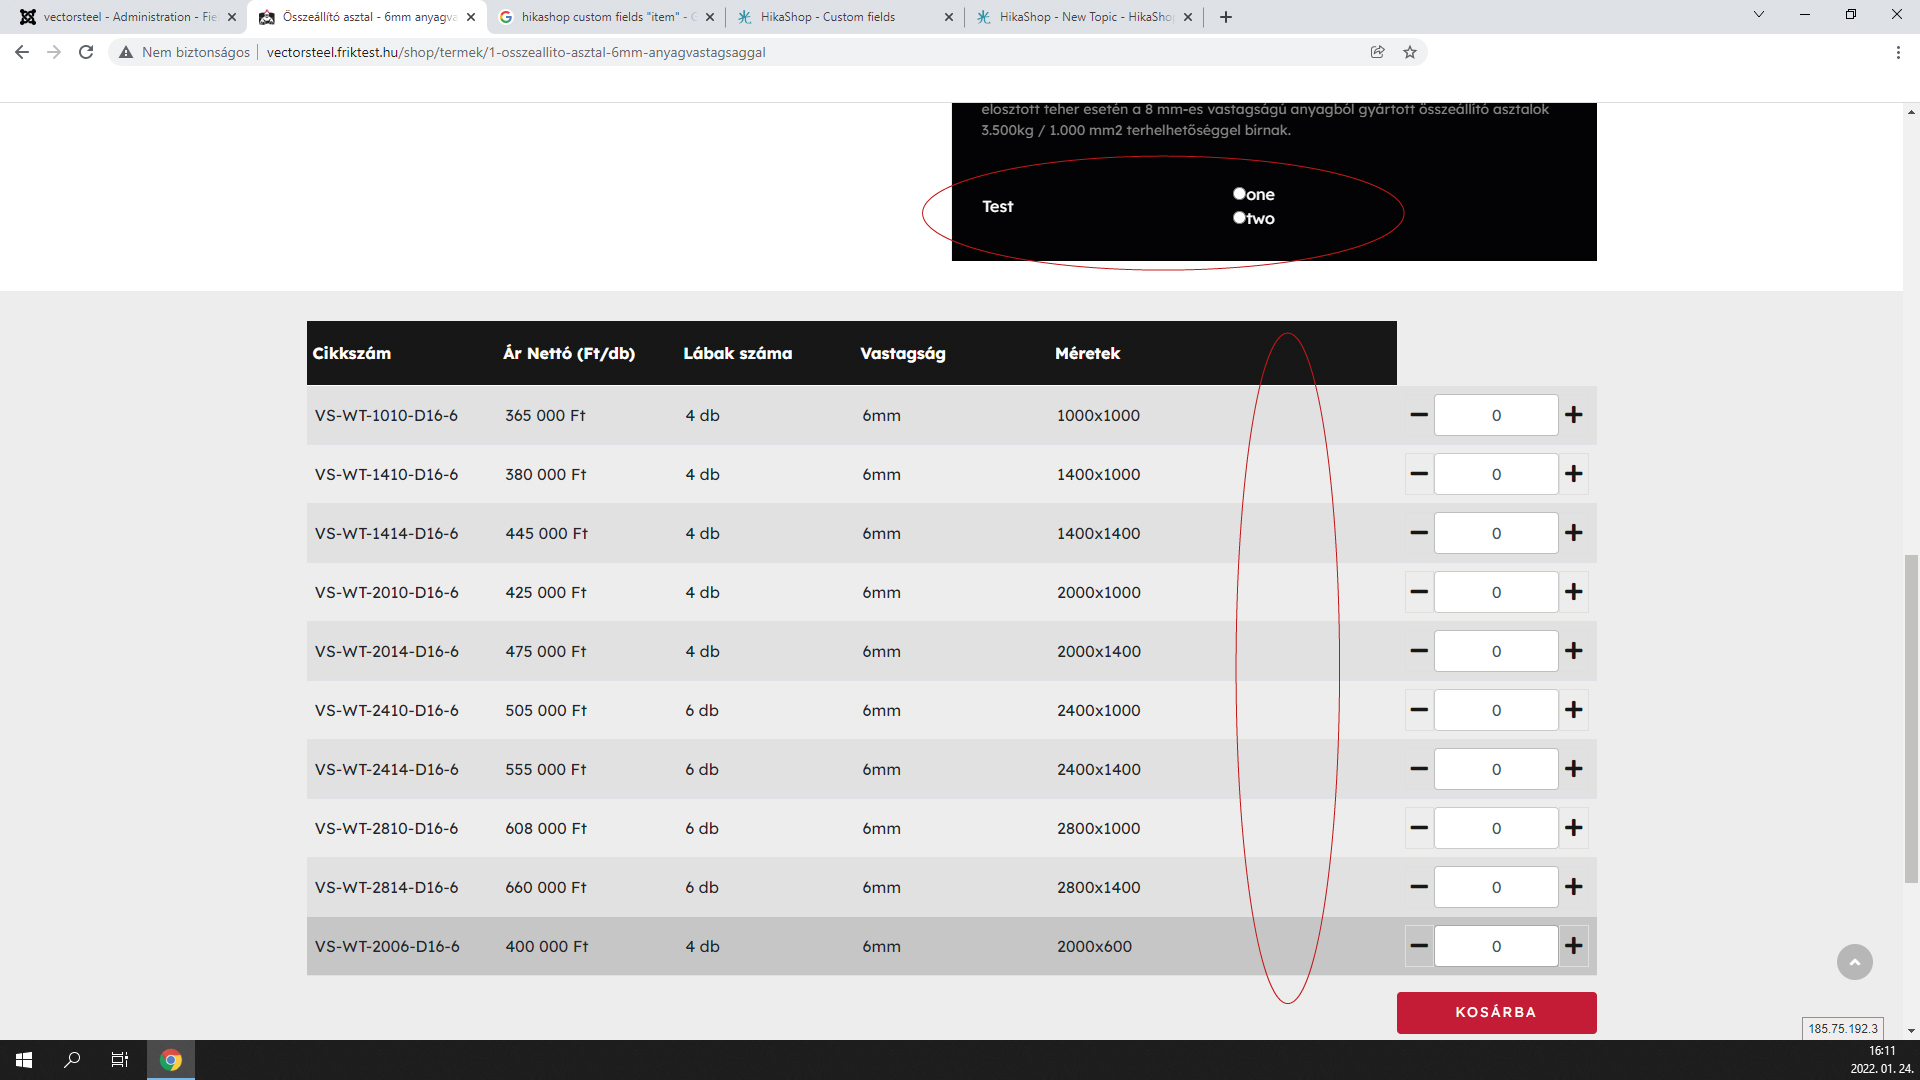Viewport: 1920px width, 1080px height.
Task: Click minus for VS-WT-1410-D16-6 row
Action: click(x=1418, y=474)
